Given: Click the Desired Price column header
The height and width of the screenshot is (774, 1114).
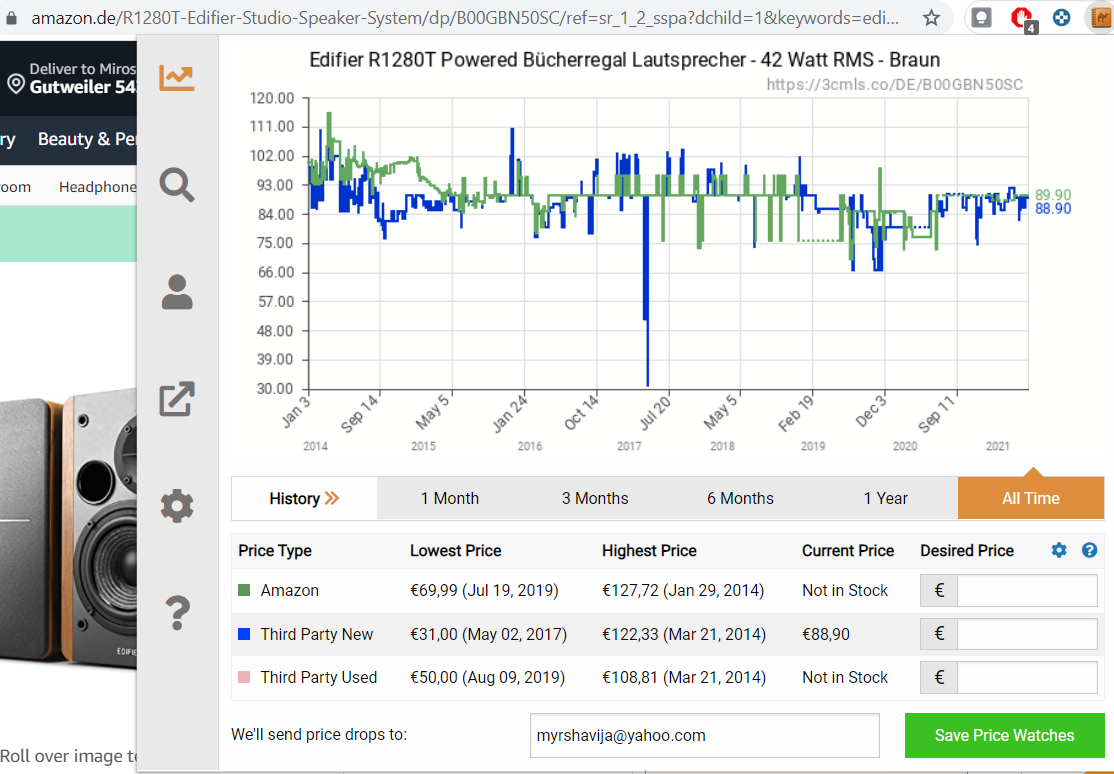Looking at the screenshot, I should click(x=967, y=551).
